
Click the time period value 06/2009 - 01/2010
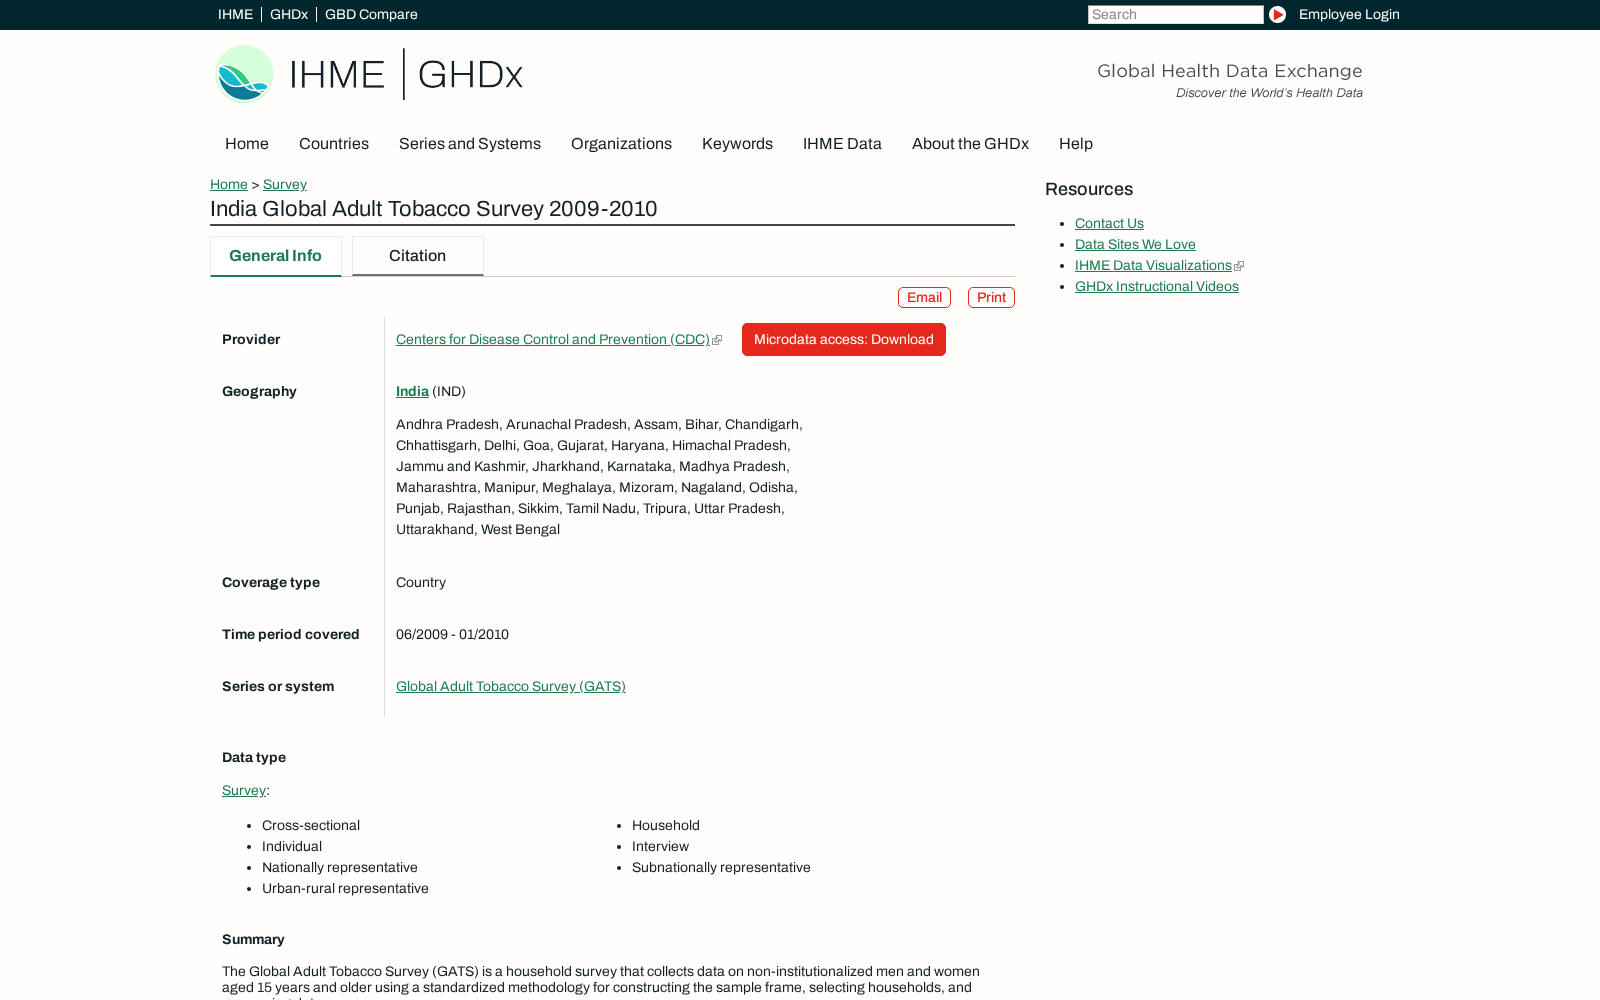point(452,635)
